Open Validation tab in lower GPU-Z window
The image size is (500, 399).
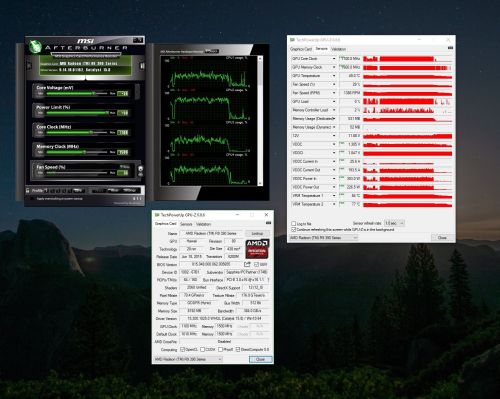point(203,224)
